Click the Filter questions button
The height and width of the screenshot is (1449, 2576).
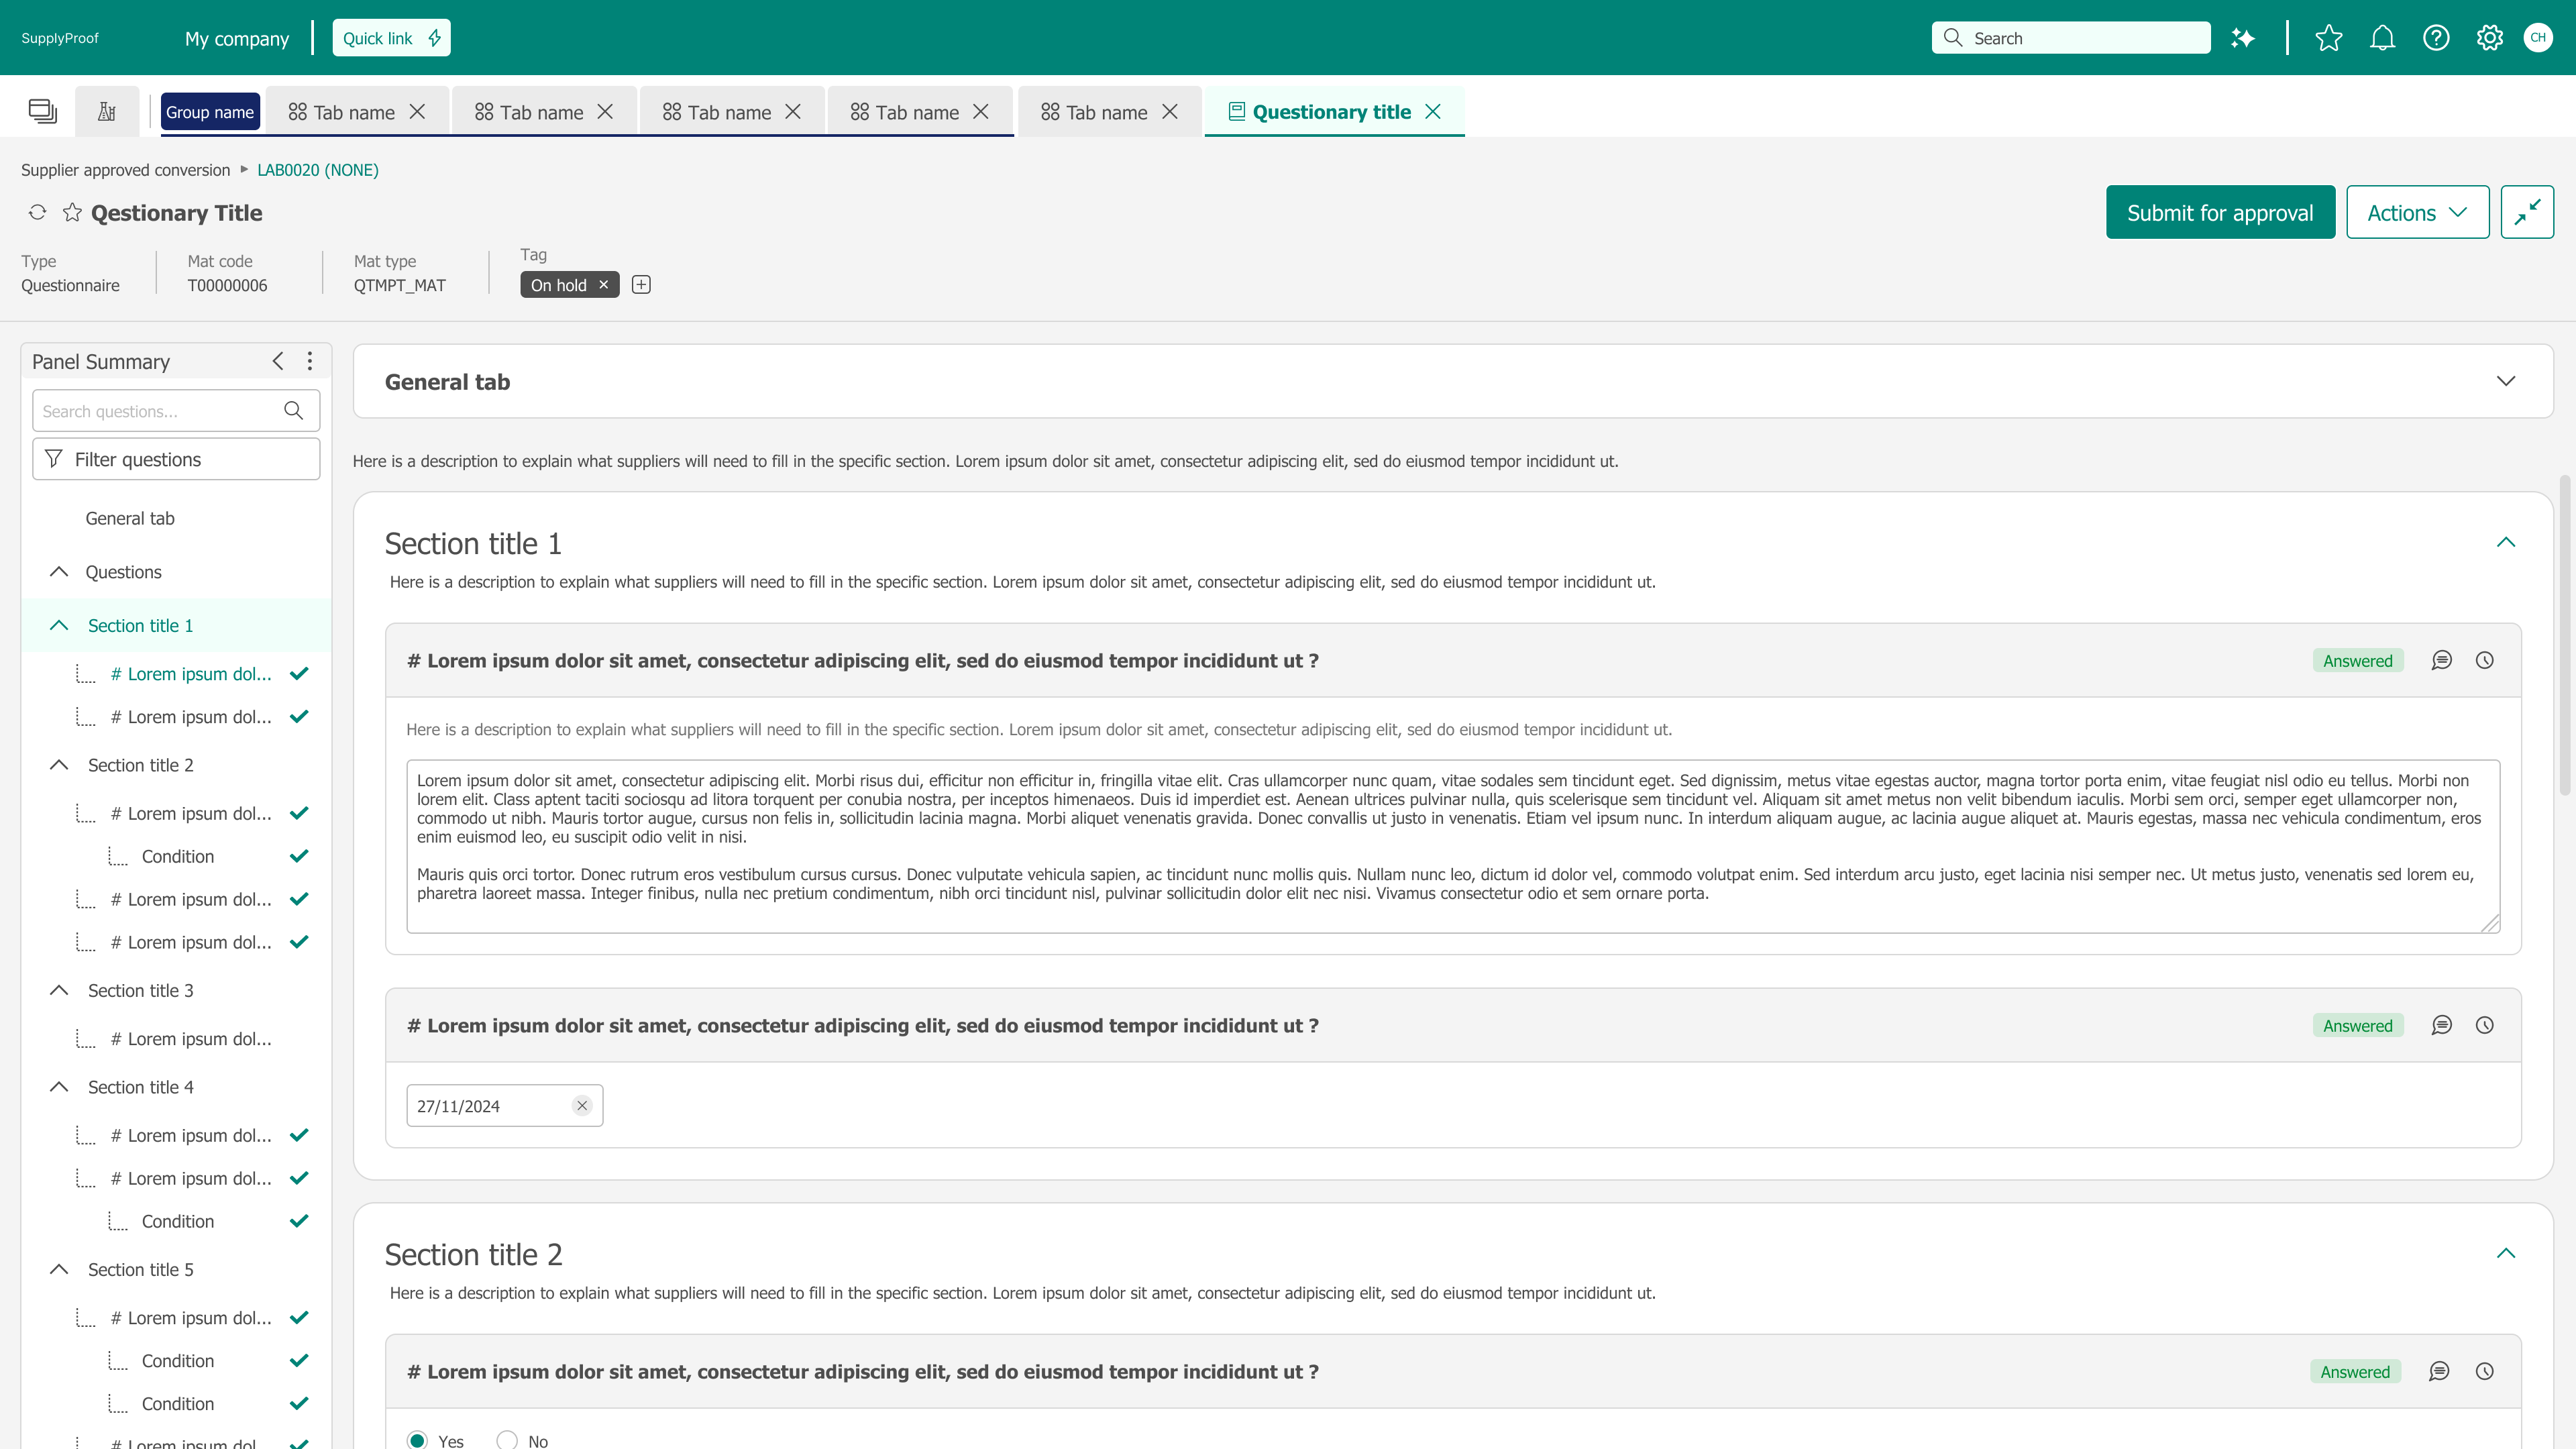(176, 459)
